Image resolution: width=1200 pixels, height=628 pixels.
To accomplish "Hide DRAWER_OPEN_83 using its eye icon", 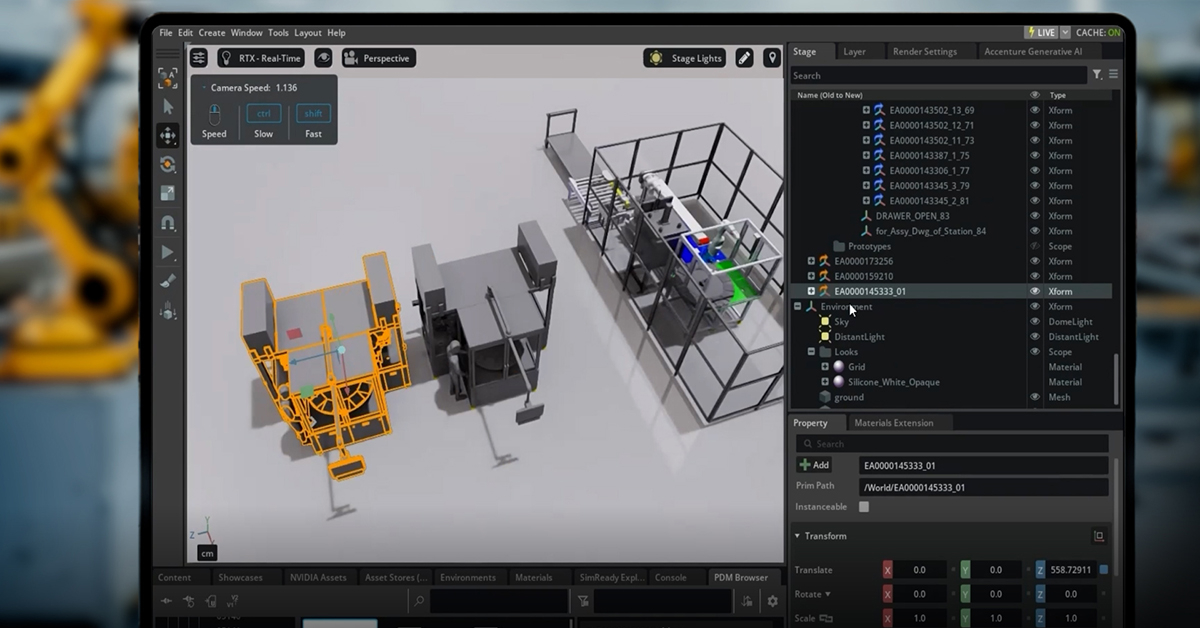I will click(x=1035, y=216).
